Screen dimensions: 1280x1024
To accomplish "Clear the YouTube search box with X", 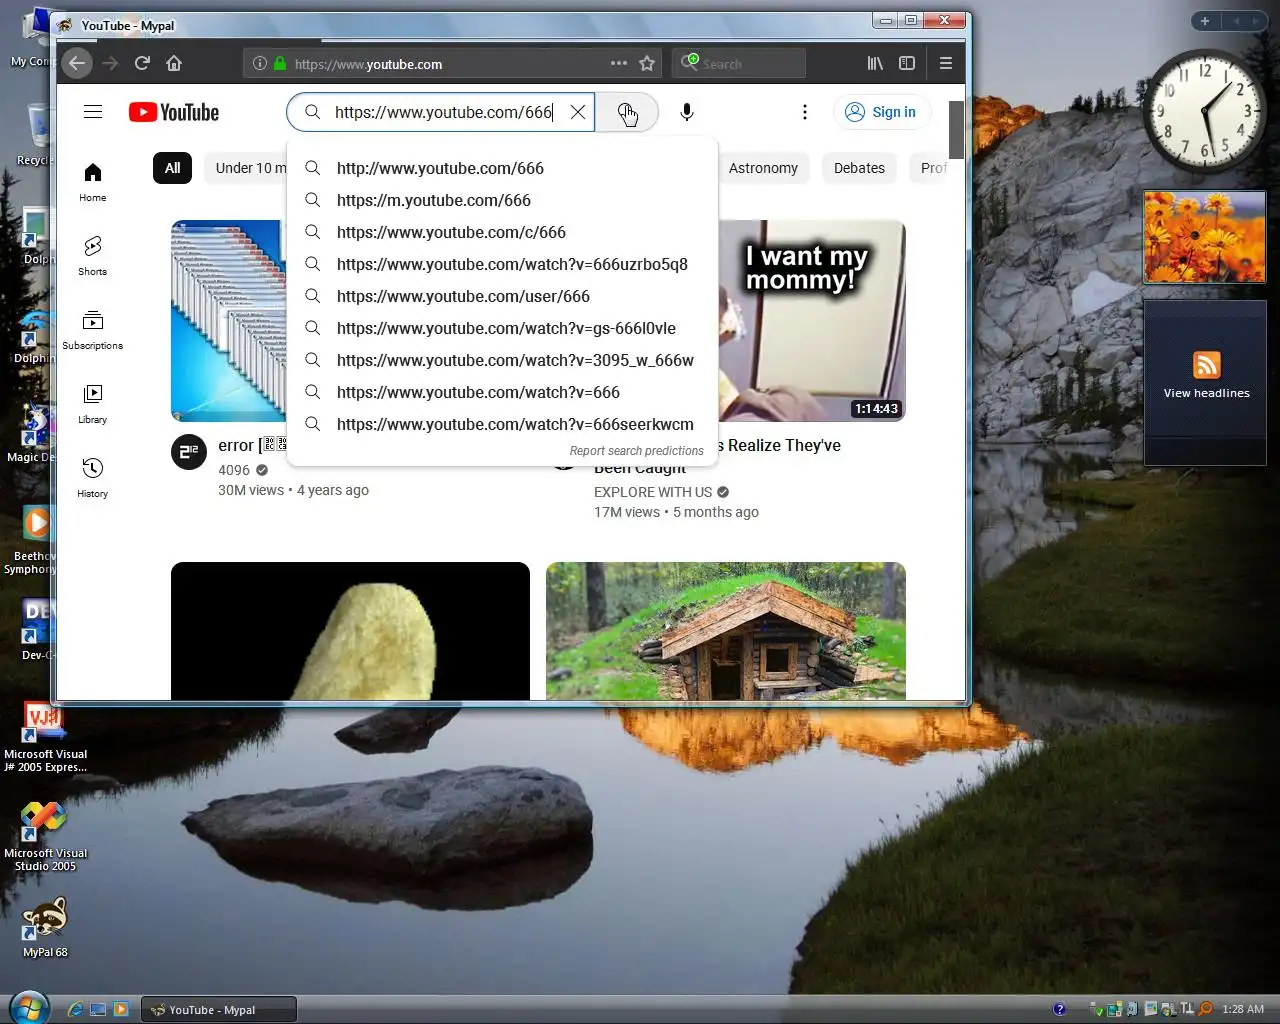I will (578, 112).
